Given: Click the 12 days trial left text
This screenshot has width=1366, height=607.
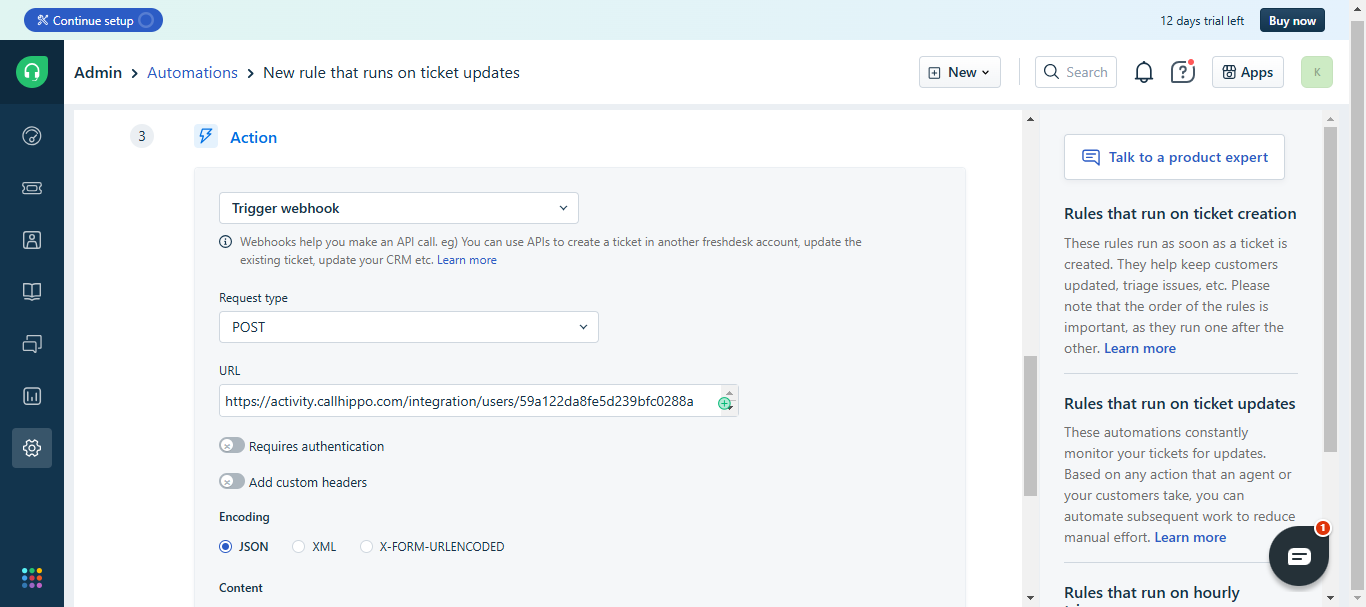Looking at the screenshot, I should tap(1202, 20).
